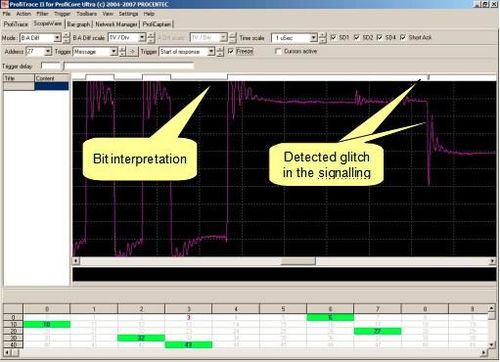Click the Trigger delay input field

point(50,66)
